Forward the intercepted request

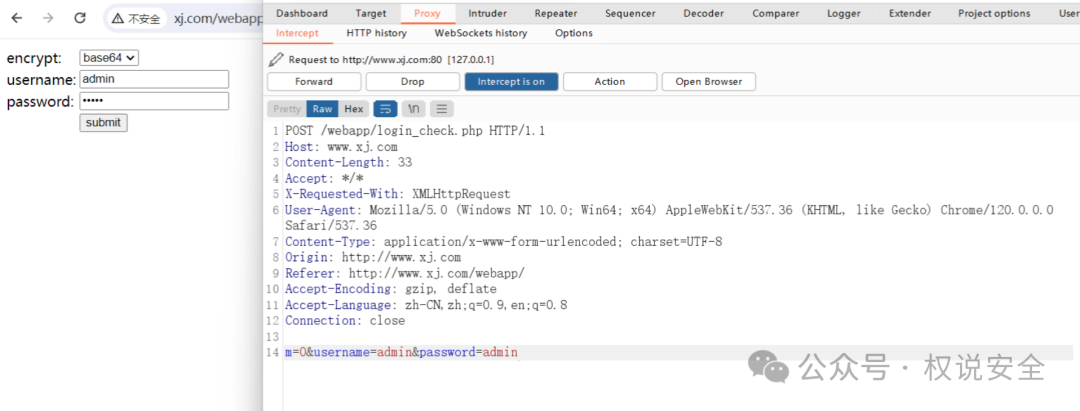coord(313,82)
